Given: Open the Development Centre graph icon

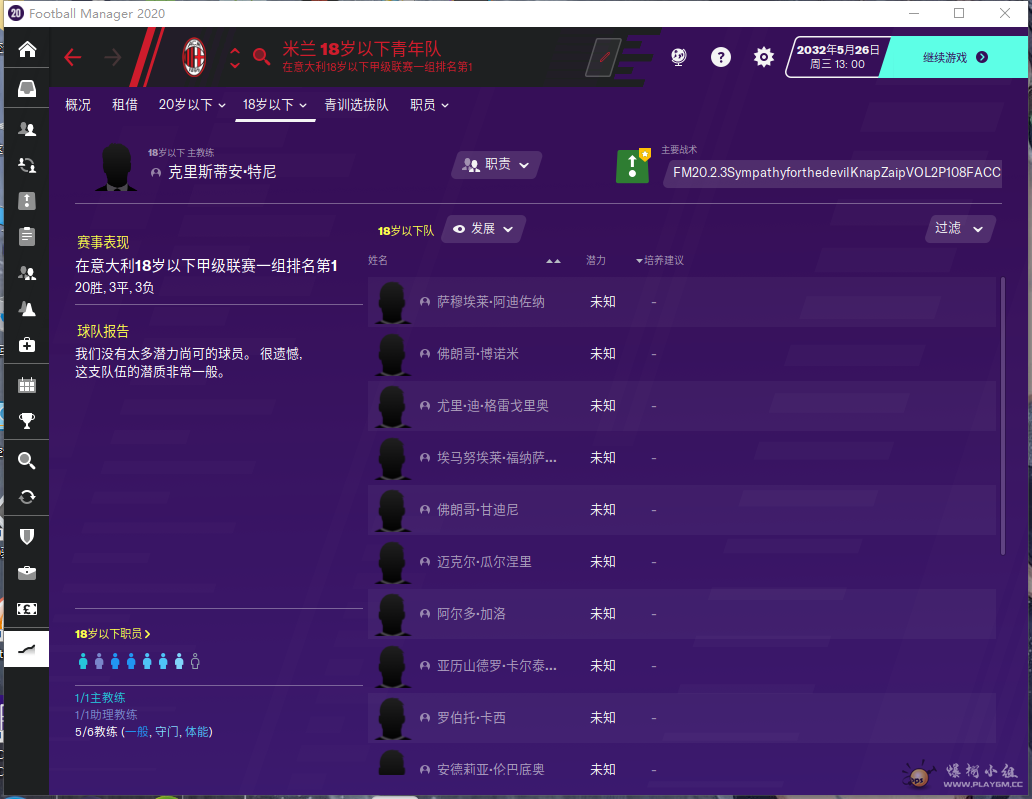Looking at the screenshot, I should 27,650.
